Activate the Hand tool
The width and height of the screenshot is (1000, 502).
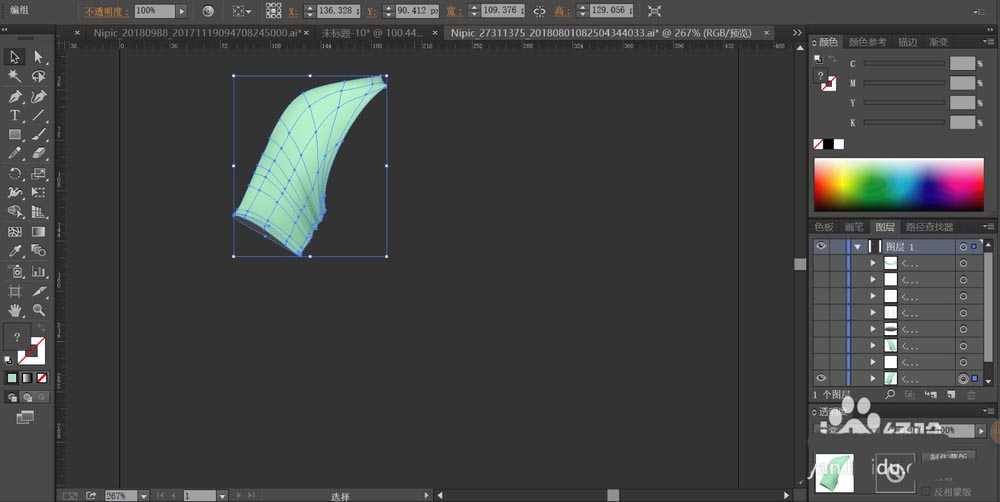point(15,310)
